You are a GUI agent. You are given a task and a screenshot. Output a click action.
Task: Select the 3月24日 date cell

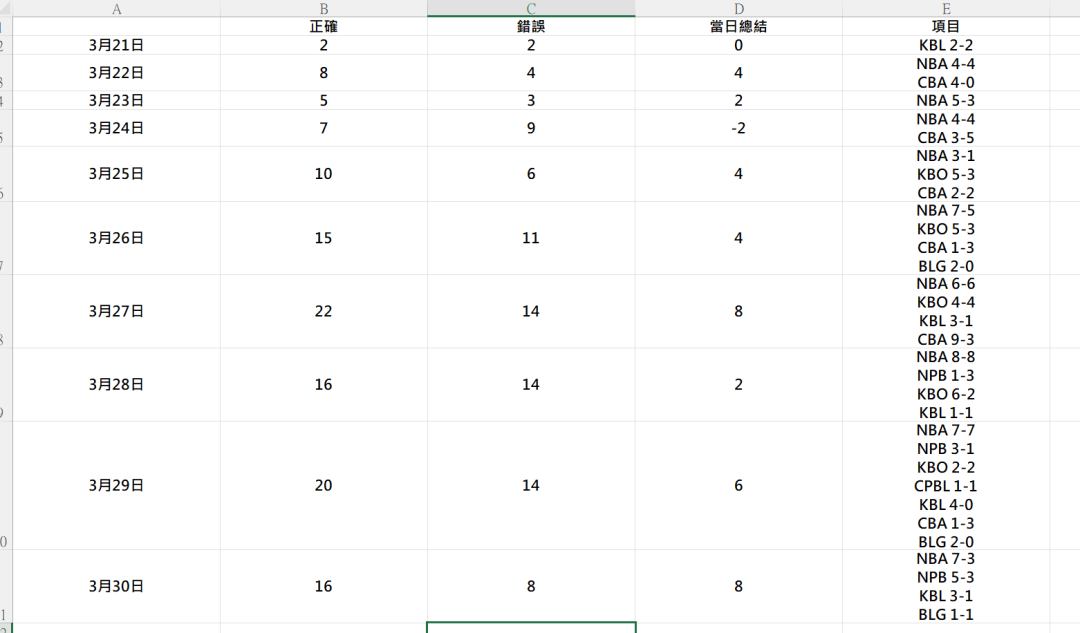pyautogui.click(x=116, y=128)
